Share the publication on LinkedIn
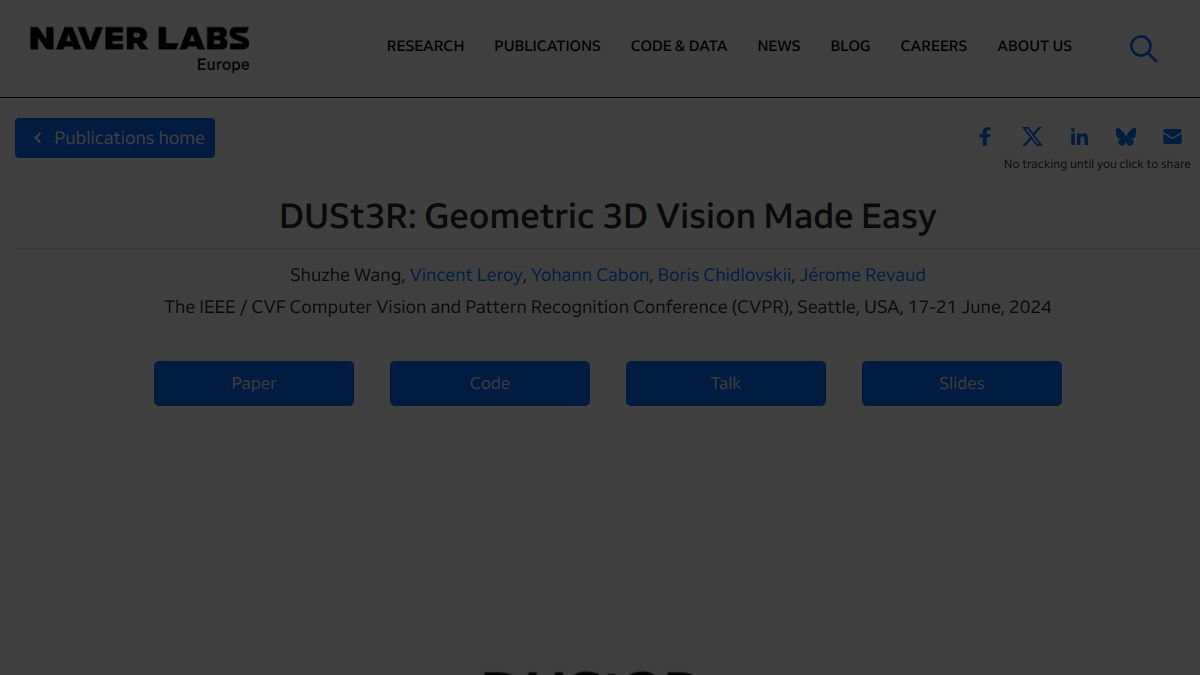This screenshot has height=675, width=1200. coord(1079,137)
